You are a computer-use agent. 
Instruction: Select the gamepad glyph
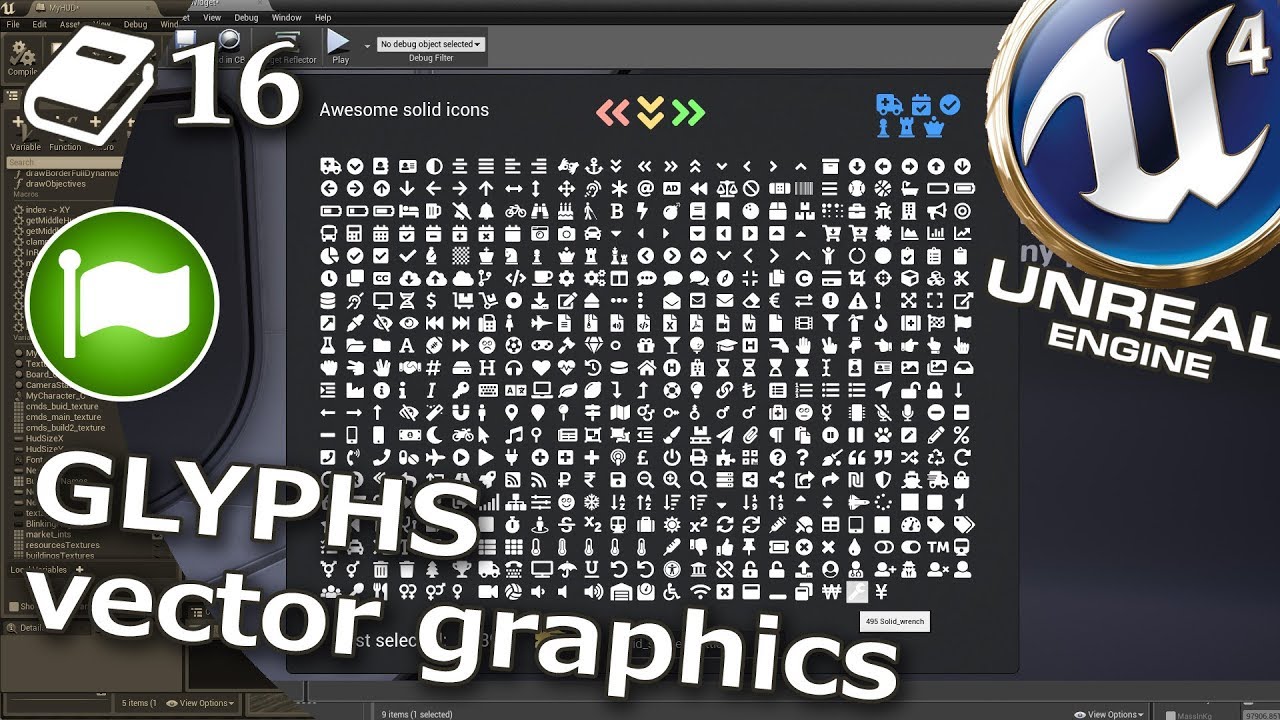[541, 345]
